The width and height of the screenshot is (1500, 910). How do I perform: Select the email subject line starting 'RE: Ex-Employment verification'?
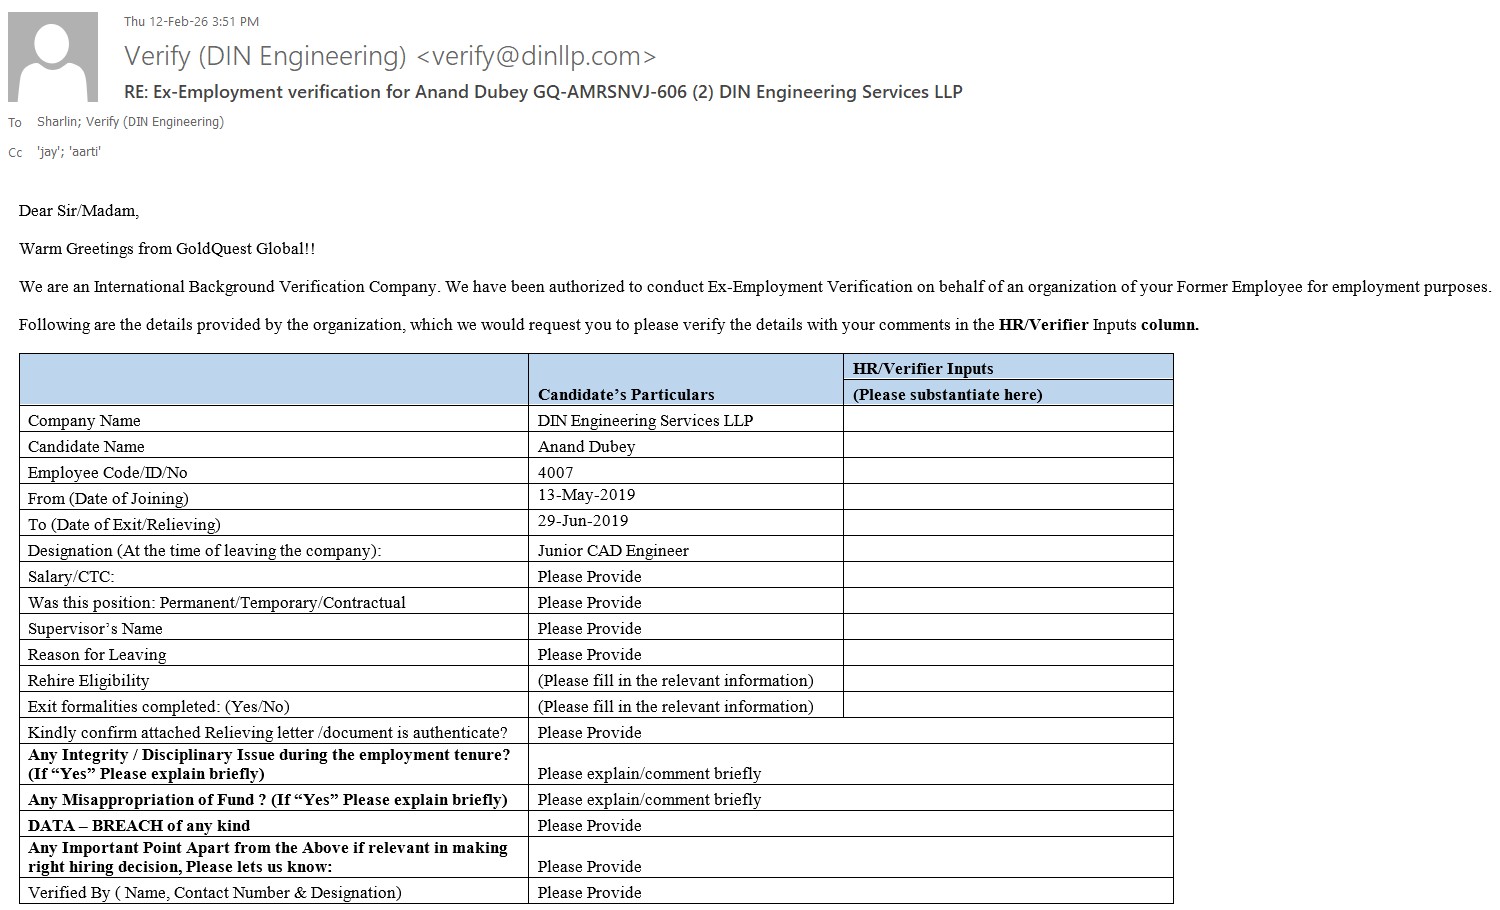pos(543,92)
